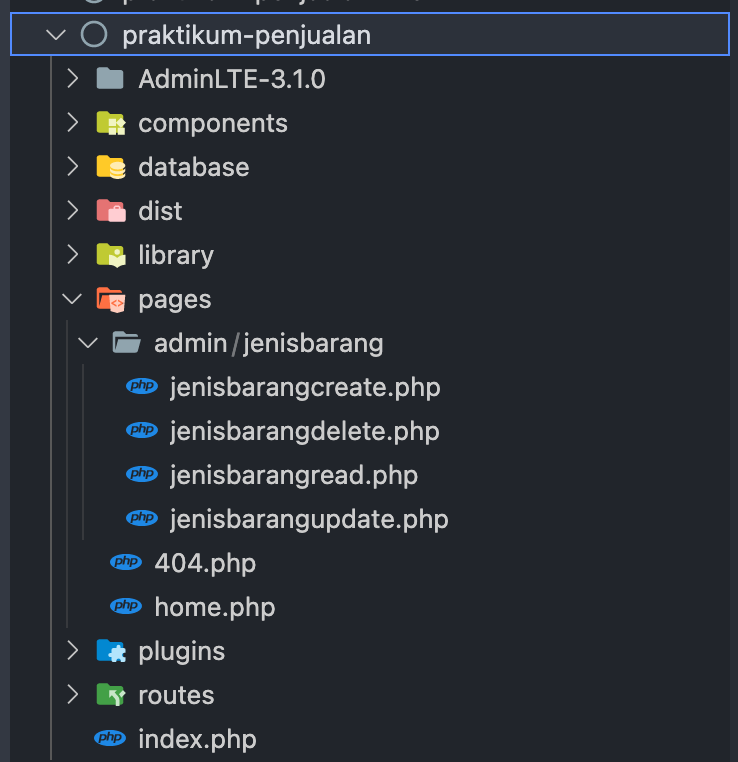
Task: Click PHP icon of 404.php
Action: 126,562
